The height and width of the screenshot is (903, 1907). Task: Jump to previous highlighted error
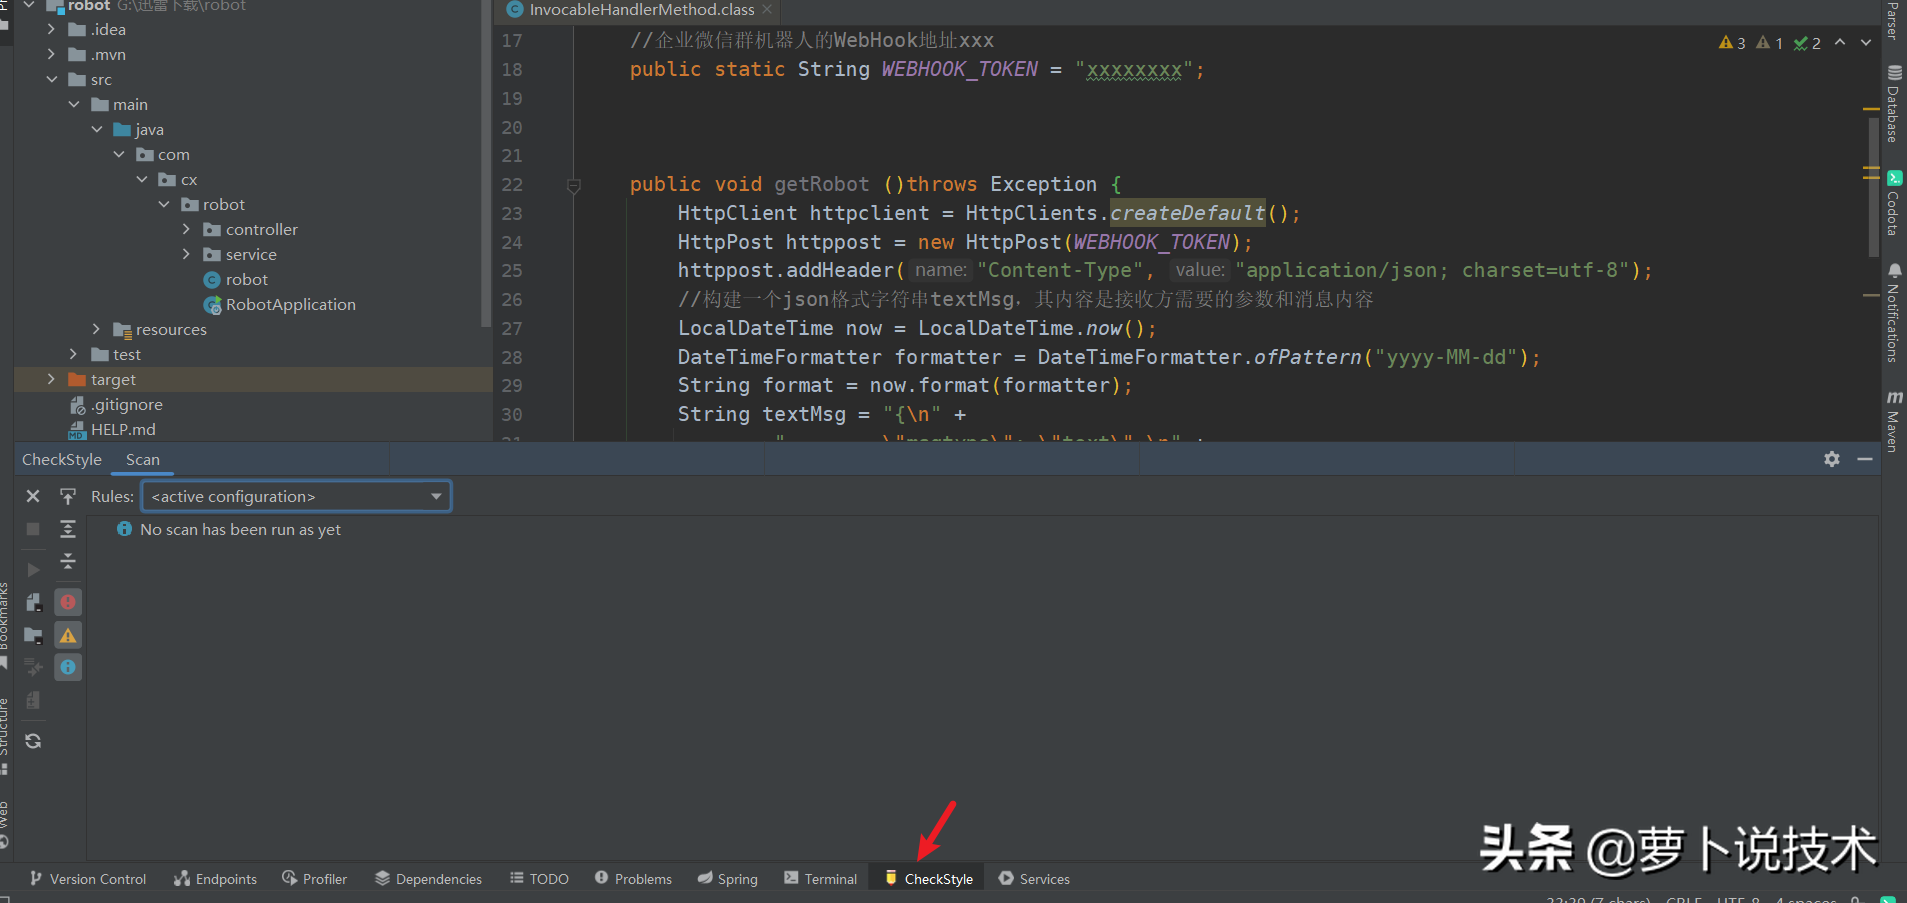pos(1840,43)
